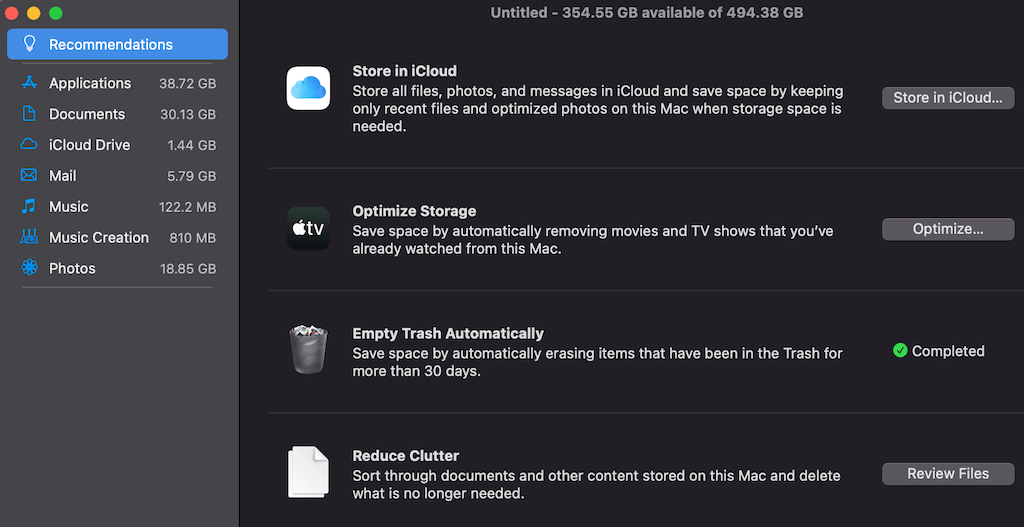The image size is (1024, 527).
Task: Click the Trash can icon
Action: 308,350
